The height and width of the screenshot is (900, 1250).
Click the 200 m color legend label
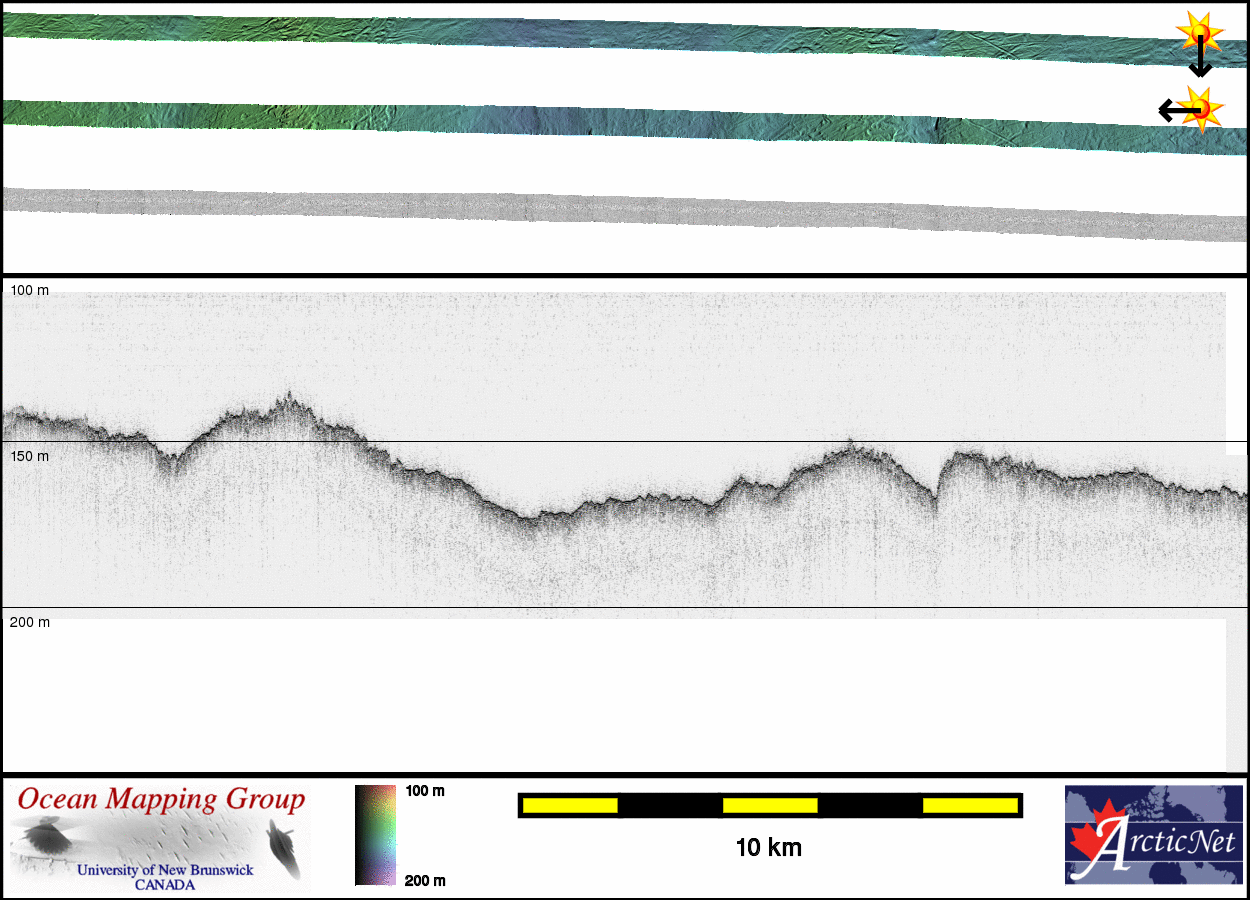pyautogui.click(x=425, y=880)
